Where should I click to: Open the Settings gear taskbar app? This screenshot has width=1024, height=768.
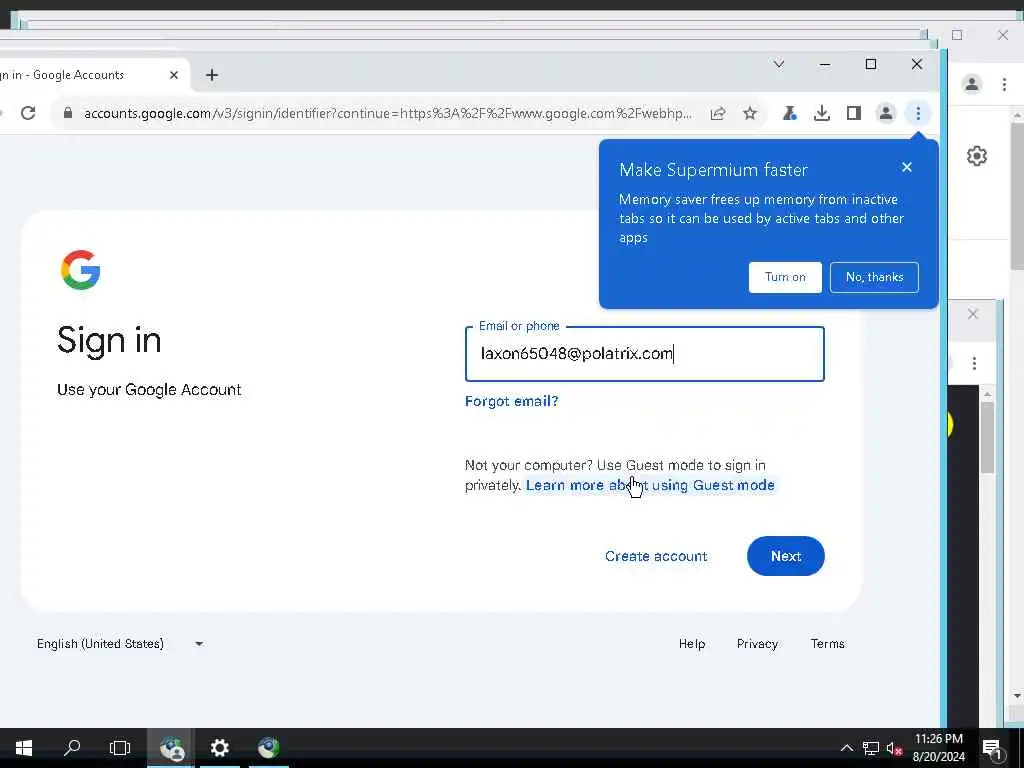click(x=219, y=748)
